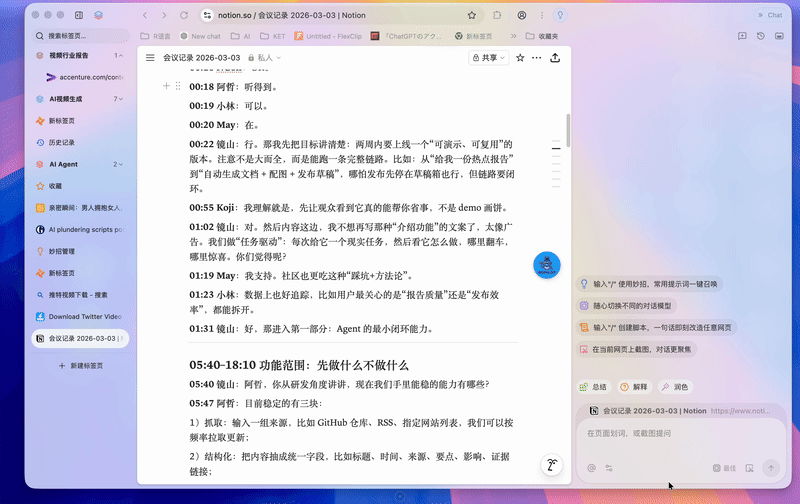Go back with the browser back arrow
Viewport: 800px width, 504px height.
[x=145, y=15]
